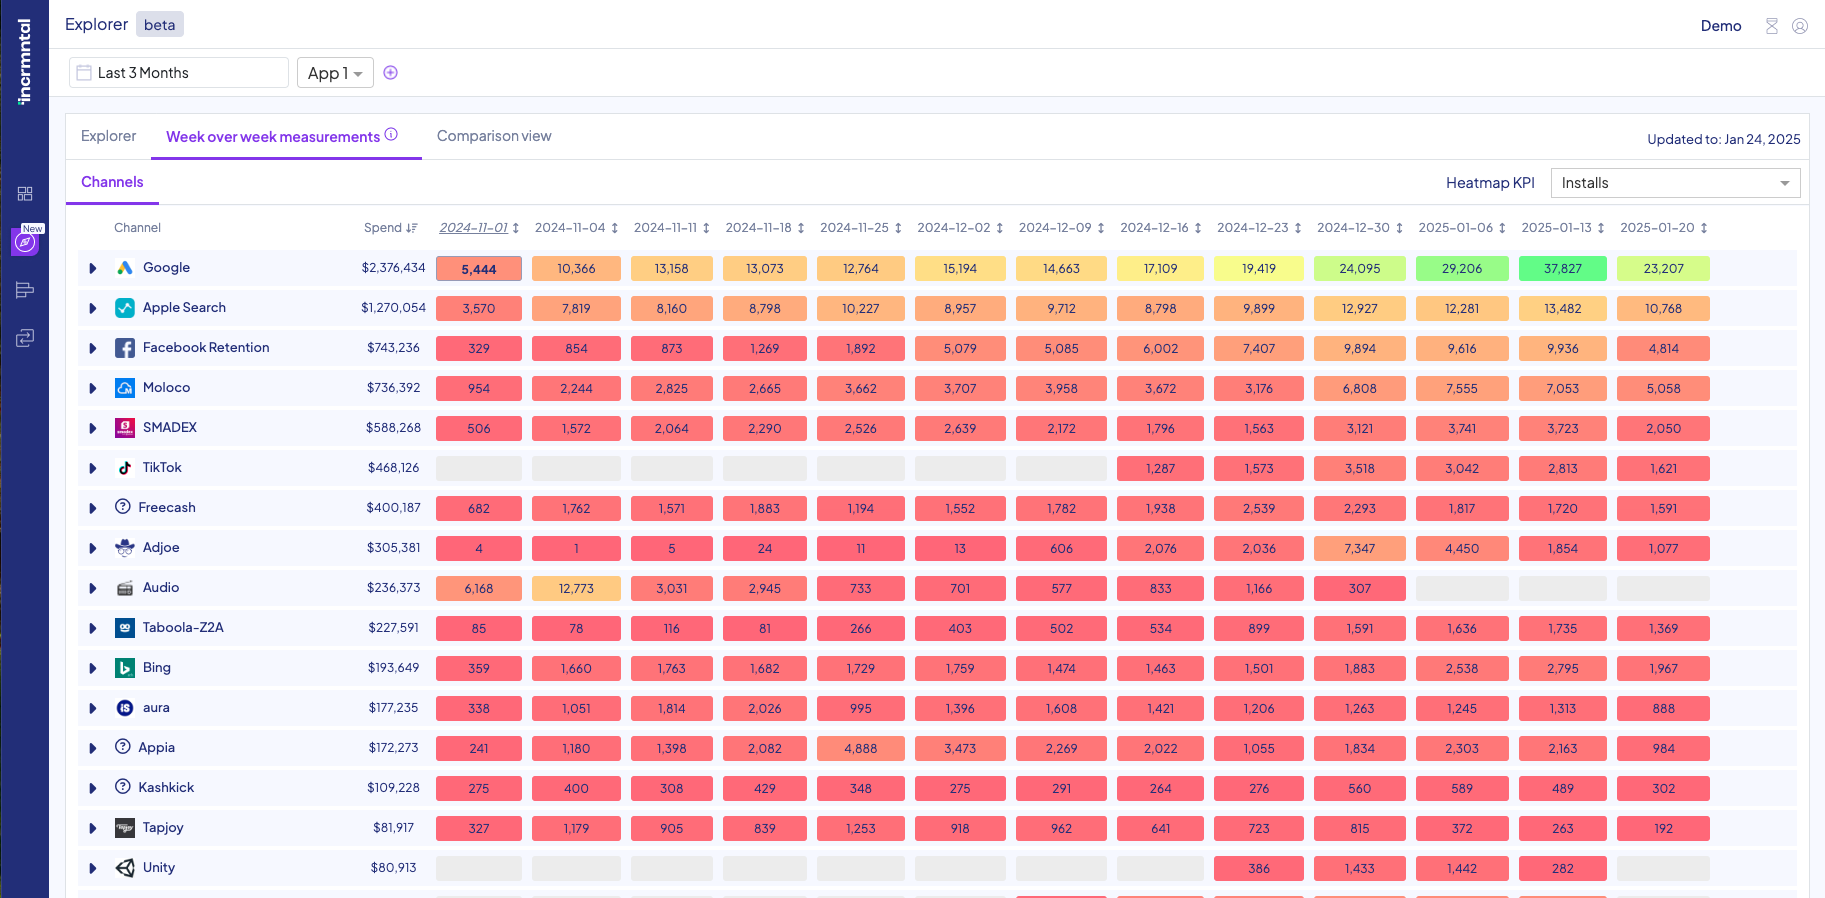Screen dimensions: 1825x898
Task: Click the hourglass icon next to Demo
Action: pos(1771,26)
